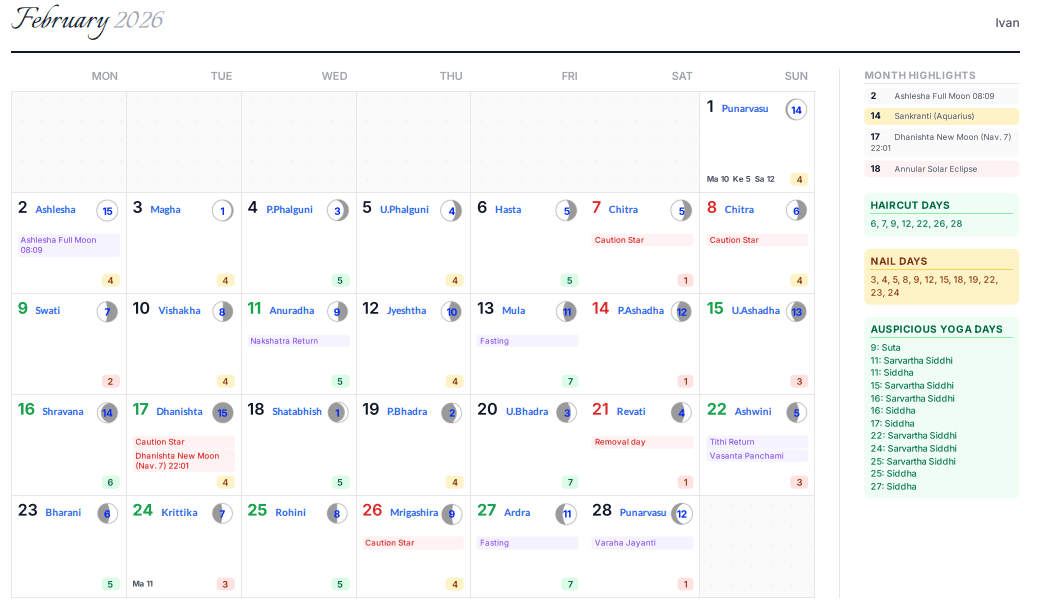This screenshot has width=1039, height=612.
Task: Click the moon badge next to Mula on February 13
Action: [566, 312]
